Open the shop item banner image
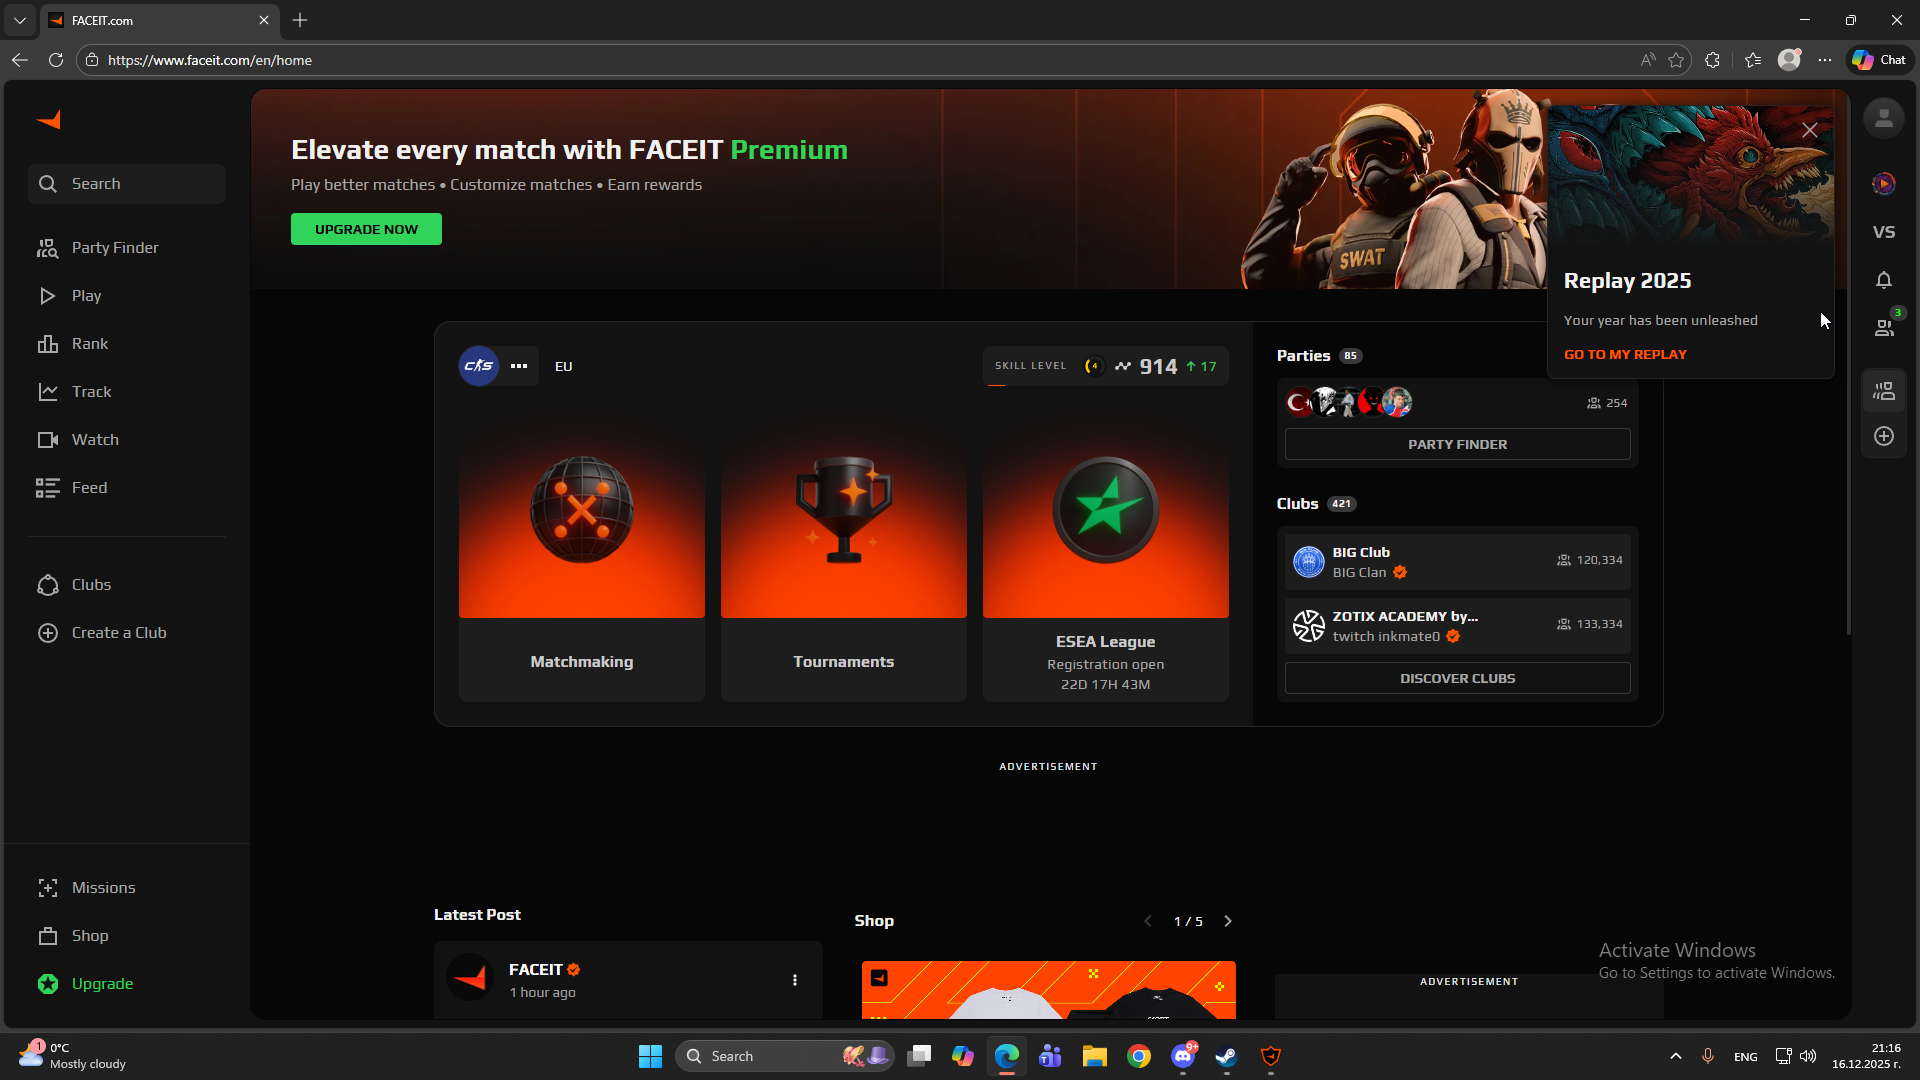 coord(1049,991)
